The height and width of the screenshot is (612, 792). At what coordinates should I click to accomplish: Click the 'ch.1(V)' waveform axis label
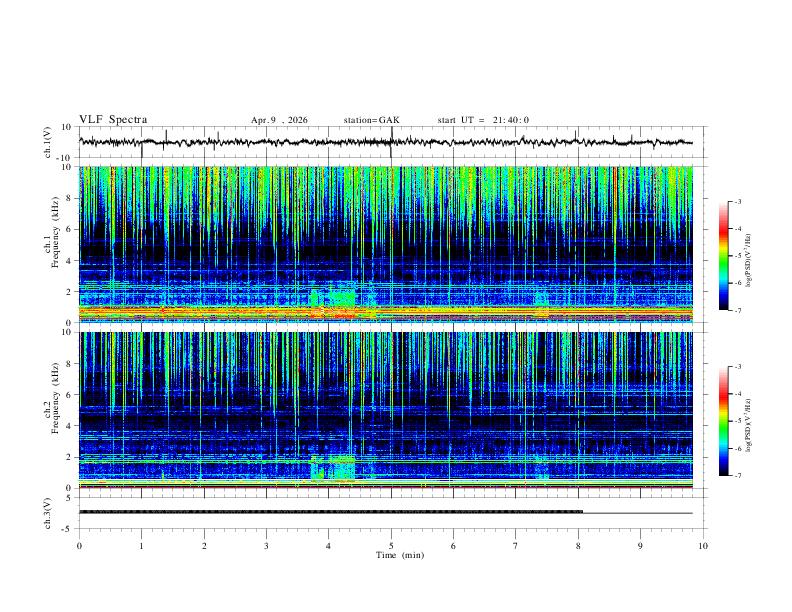tap(48, 142)
